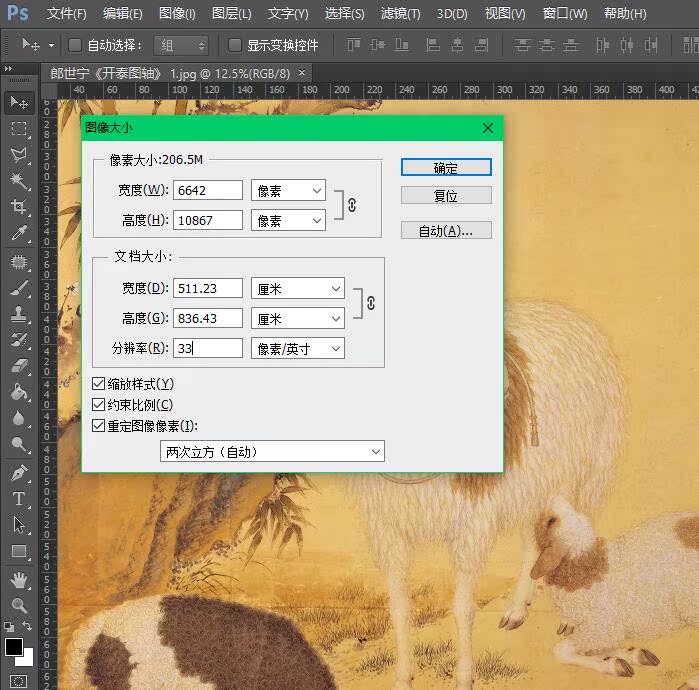Select the Zoom tool
Viewport: 699px width, 690px height.
coord(19,606)
